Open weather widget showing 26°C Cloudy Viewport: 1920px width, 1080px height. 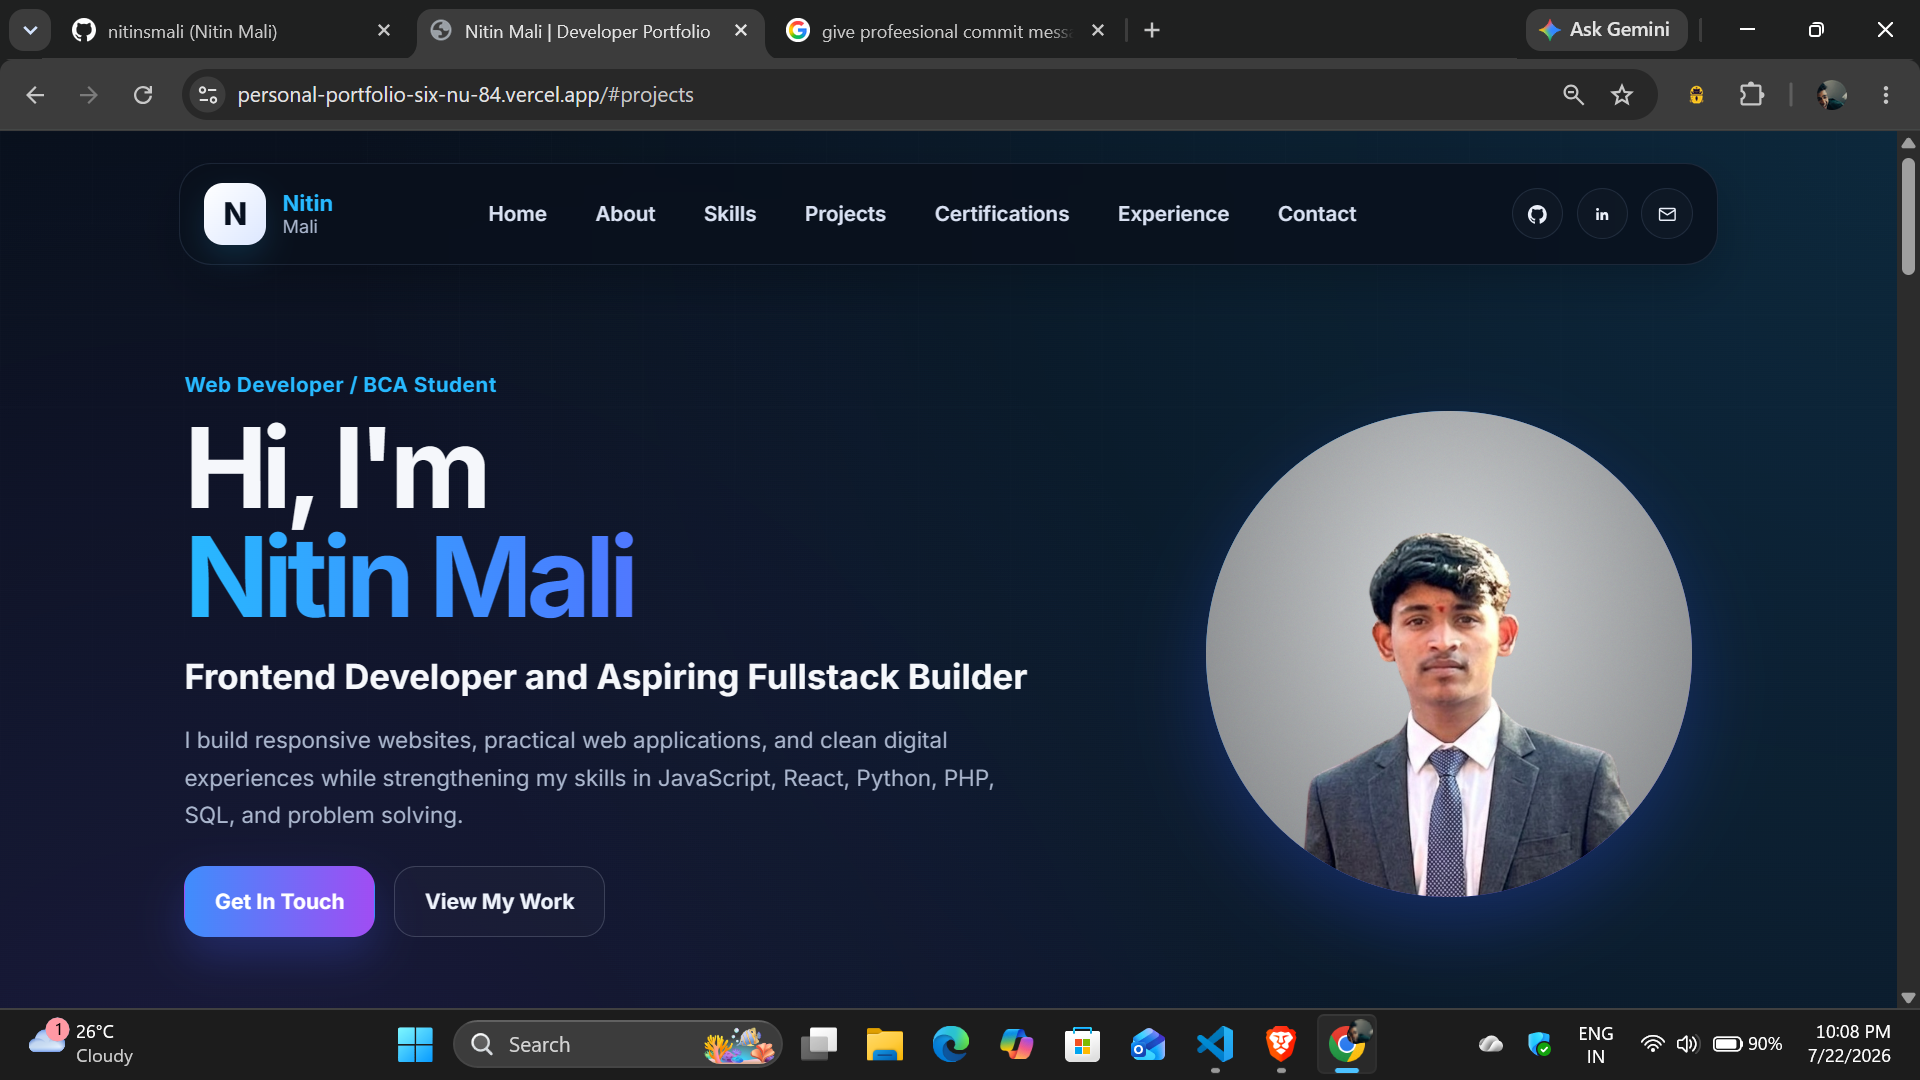point(80,1043)
